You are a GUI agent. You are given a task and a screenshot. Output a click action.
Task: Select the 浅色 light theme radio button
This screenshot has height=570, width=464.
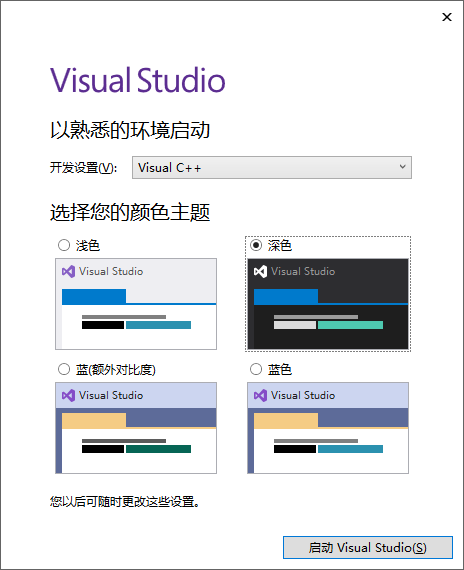click(x=64, y=245)
